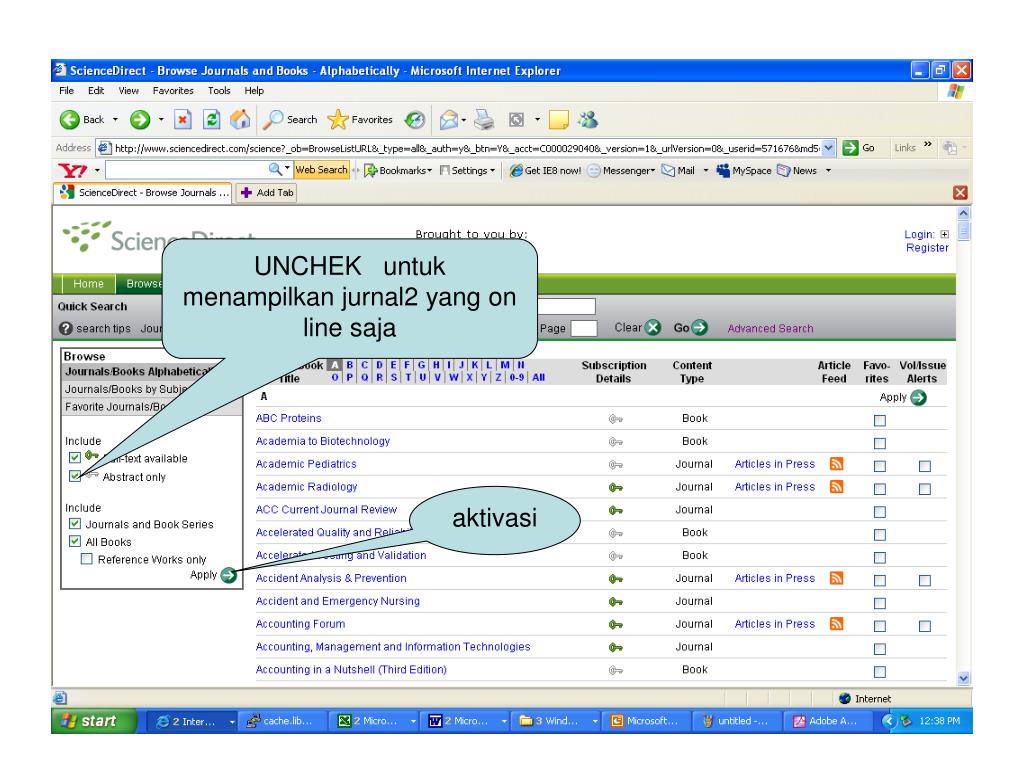Open the Search magnifier in toolbar
The height and width of the screenshot is (768, 1024).
pyautogui.click(x=273, y=120)
